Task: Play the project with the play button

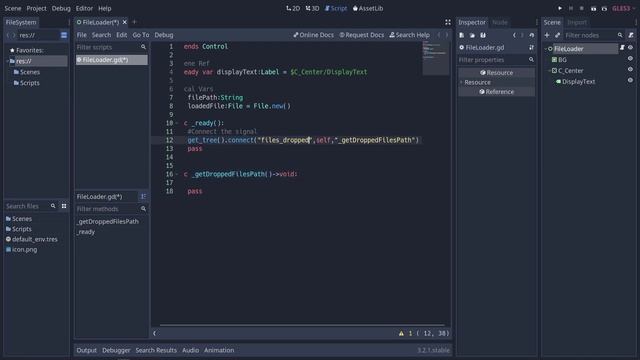Action: coord(560,8)
